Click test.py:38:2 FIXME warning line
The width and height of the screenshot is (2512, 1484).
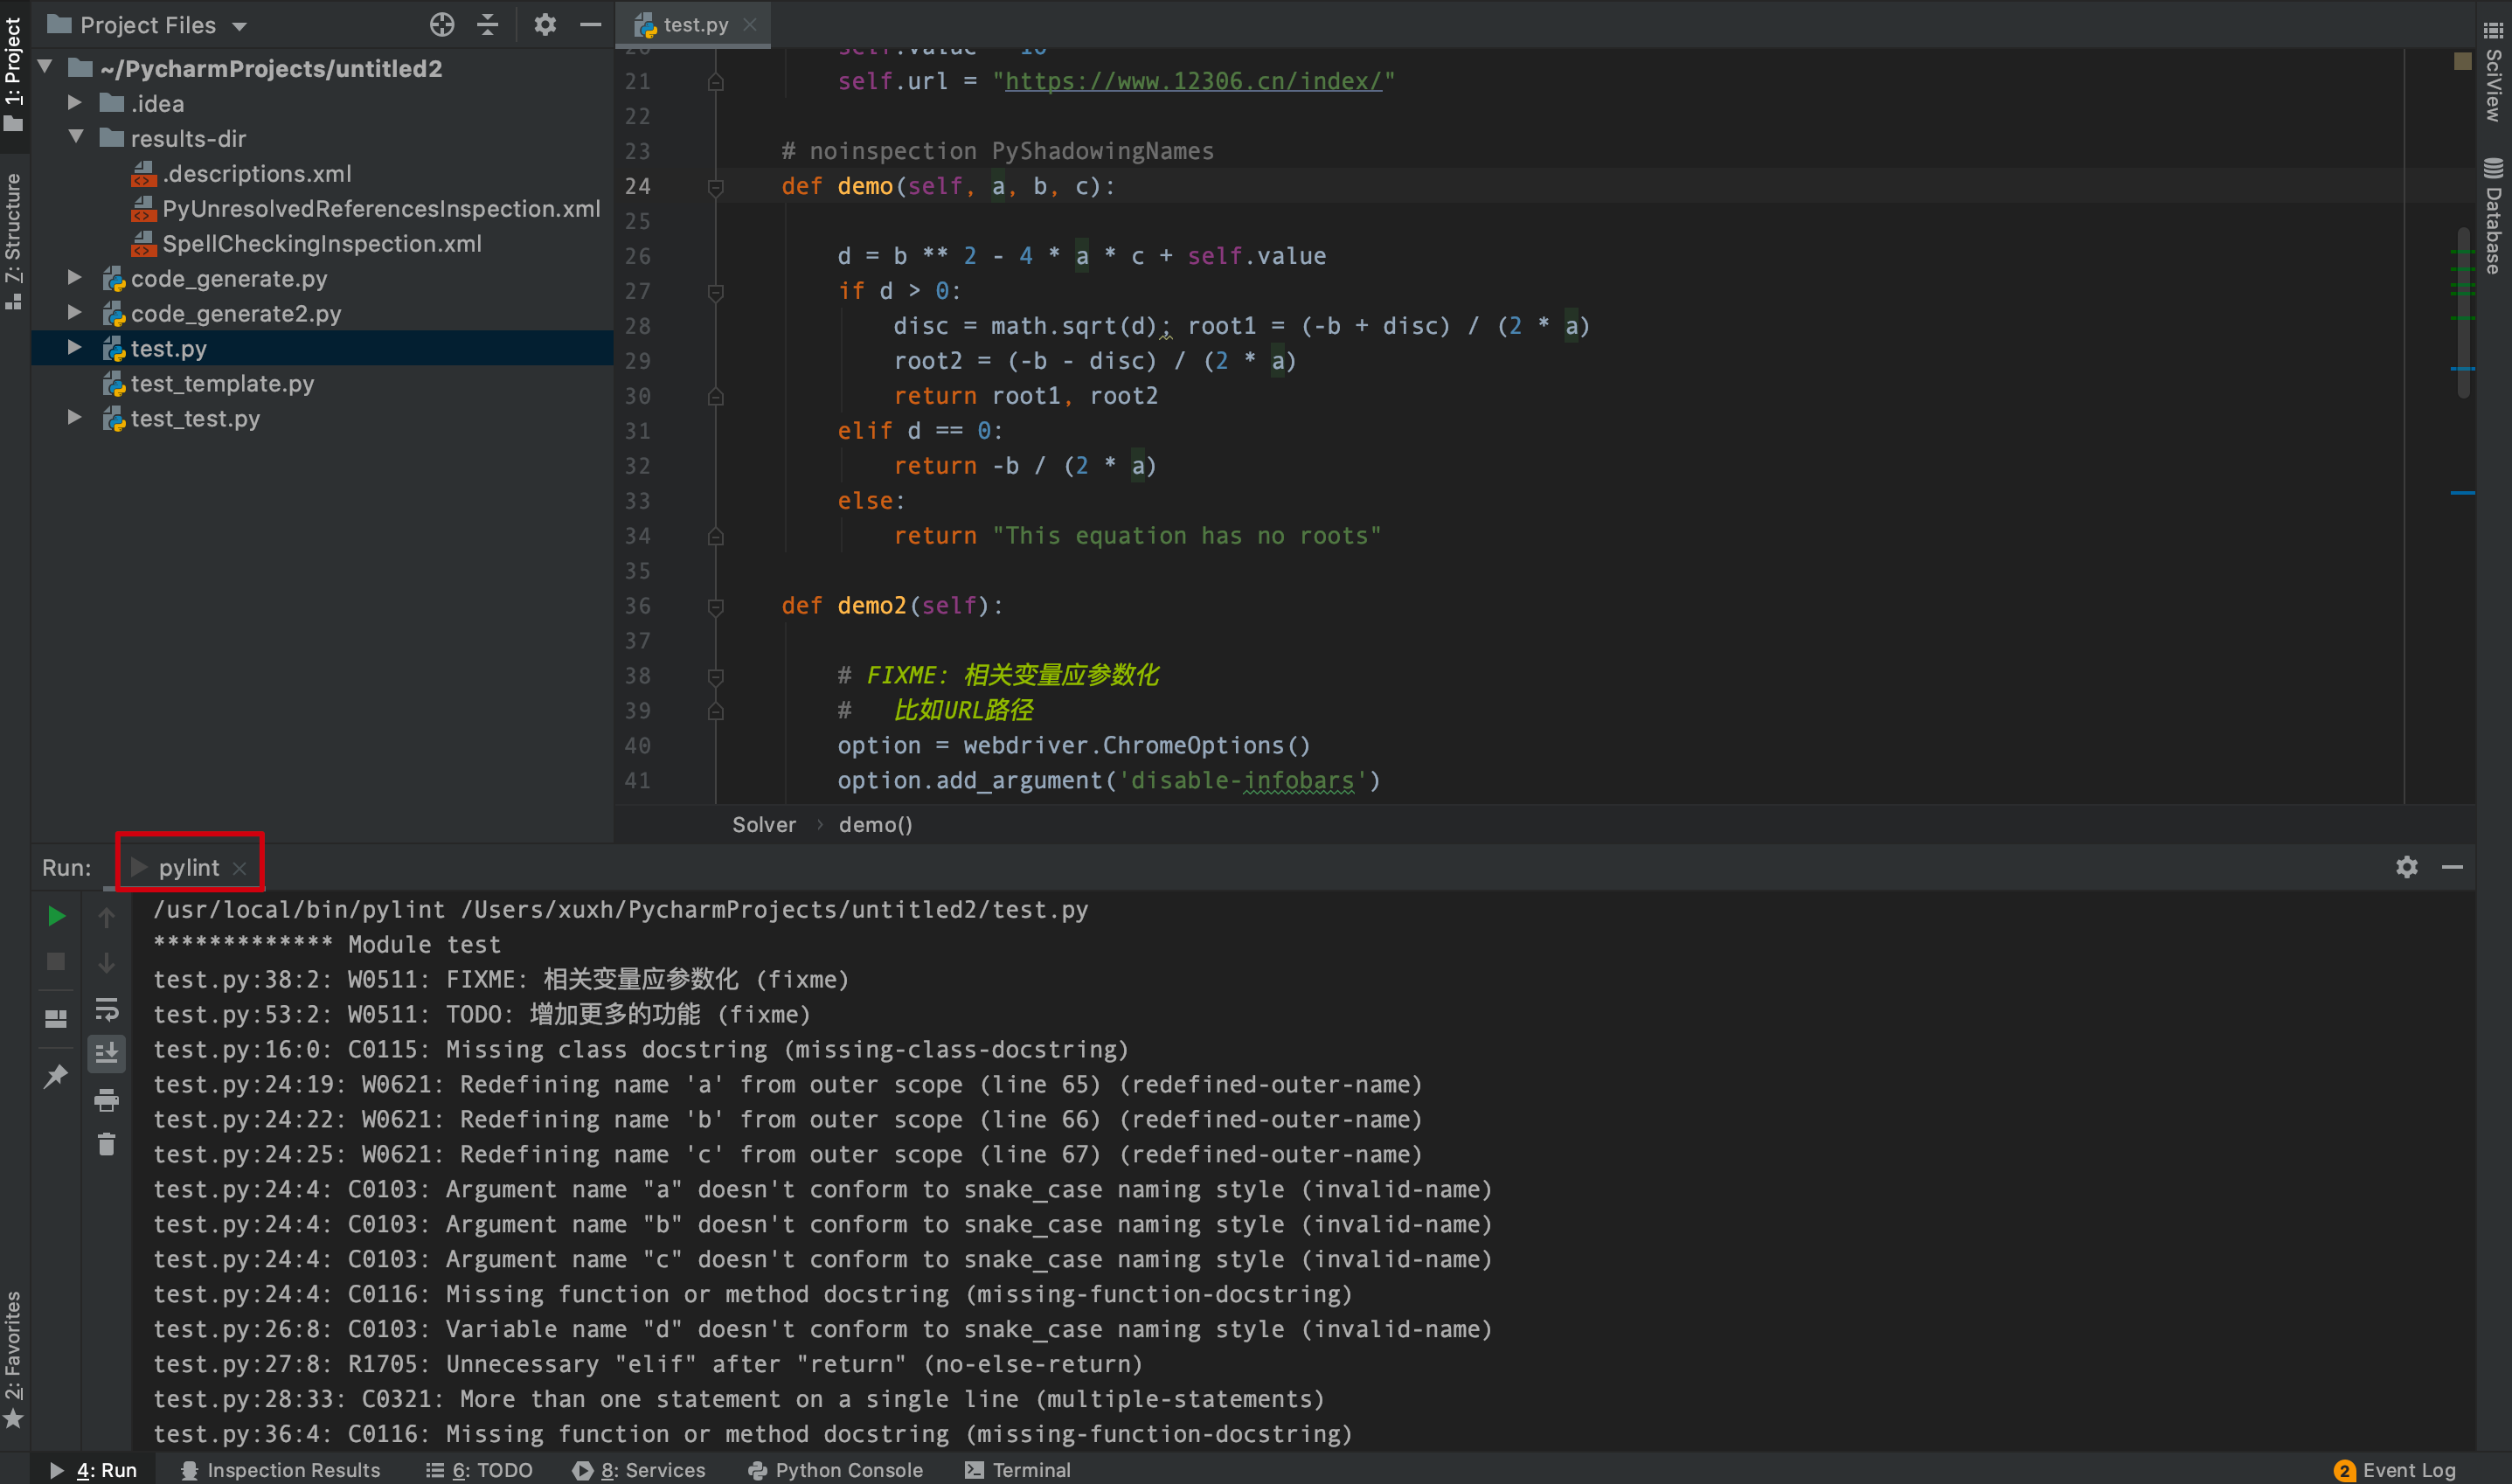[501, 980]
